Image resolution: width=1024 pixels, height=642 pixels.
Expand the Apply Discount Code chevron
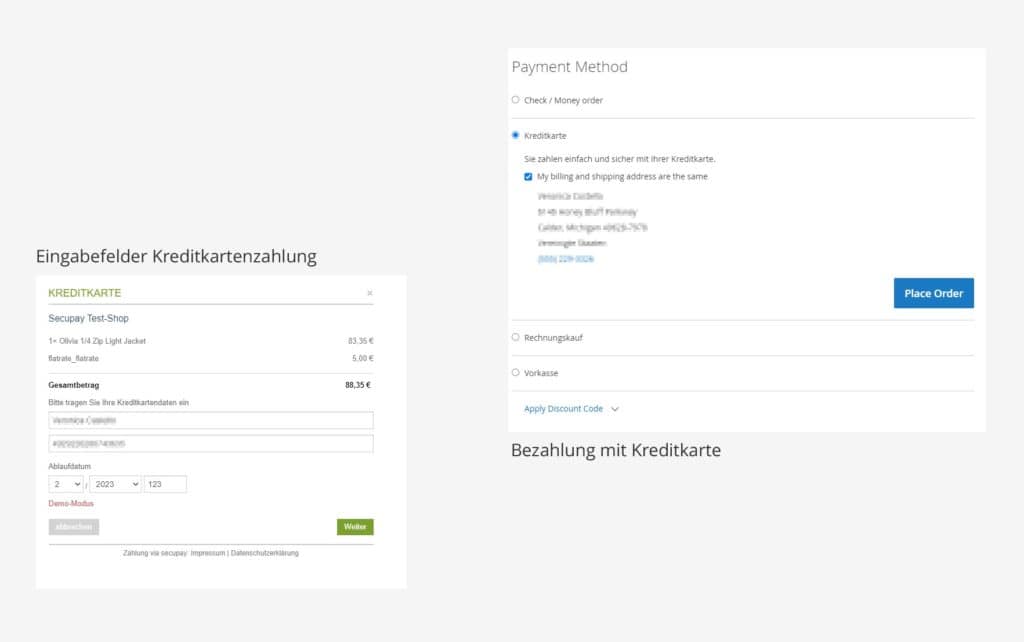click(615, 409)
